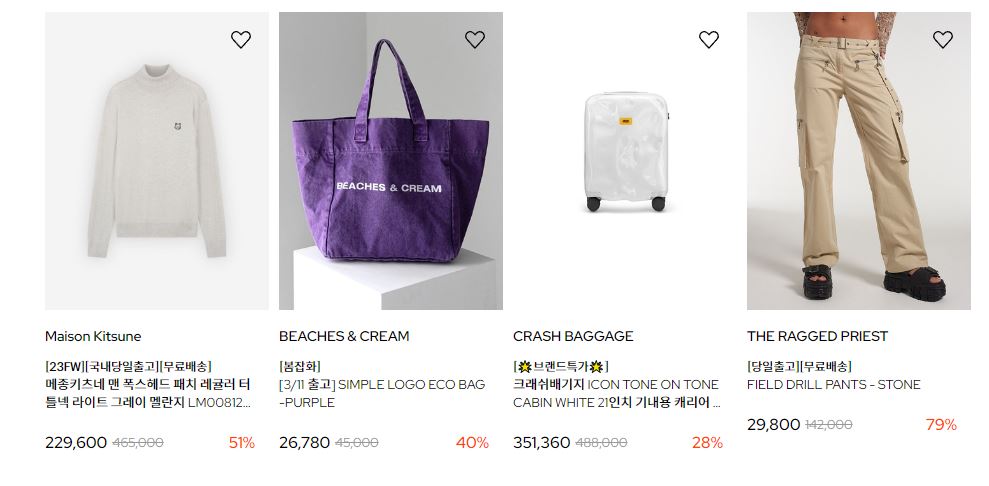Image resolution: width=989 pixels, height=486 pixels.
Task: Click the 229,600 sweater price
Action: (76, 443)
